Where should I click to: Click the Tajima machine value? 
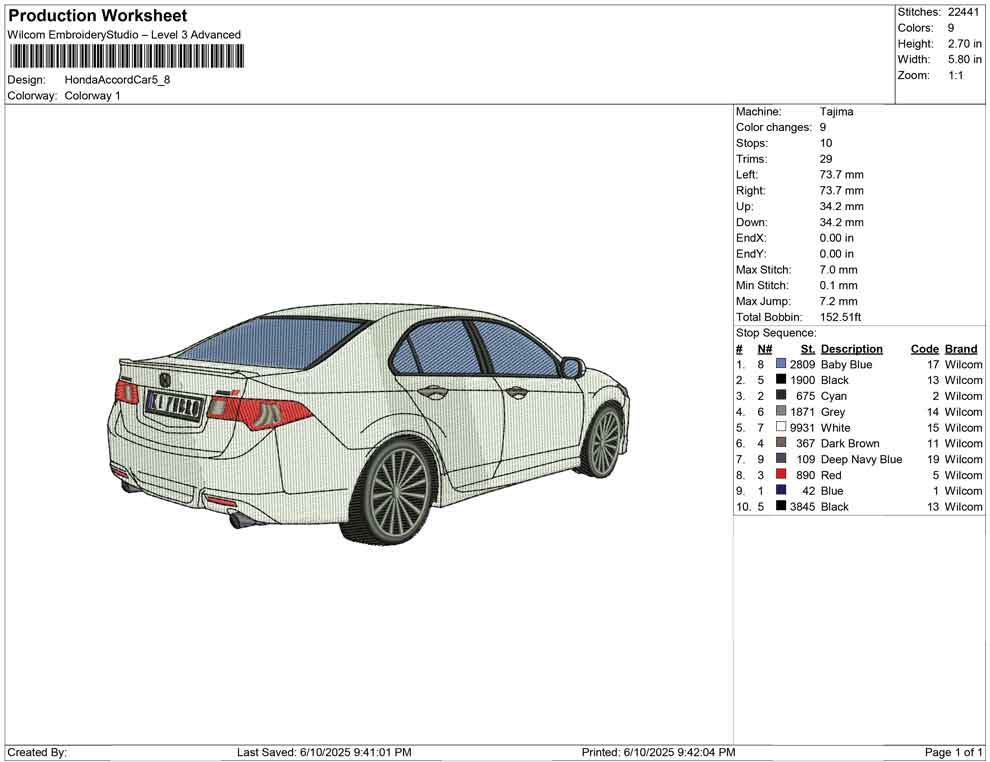tap(836, 112)
